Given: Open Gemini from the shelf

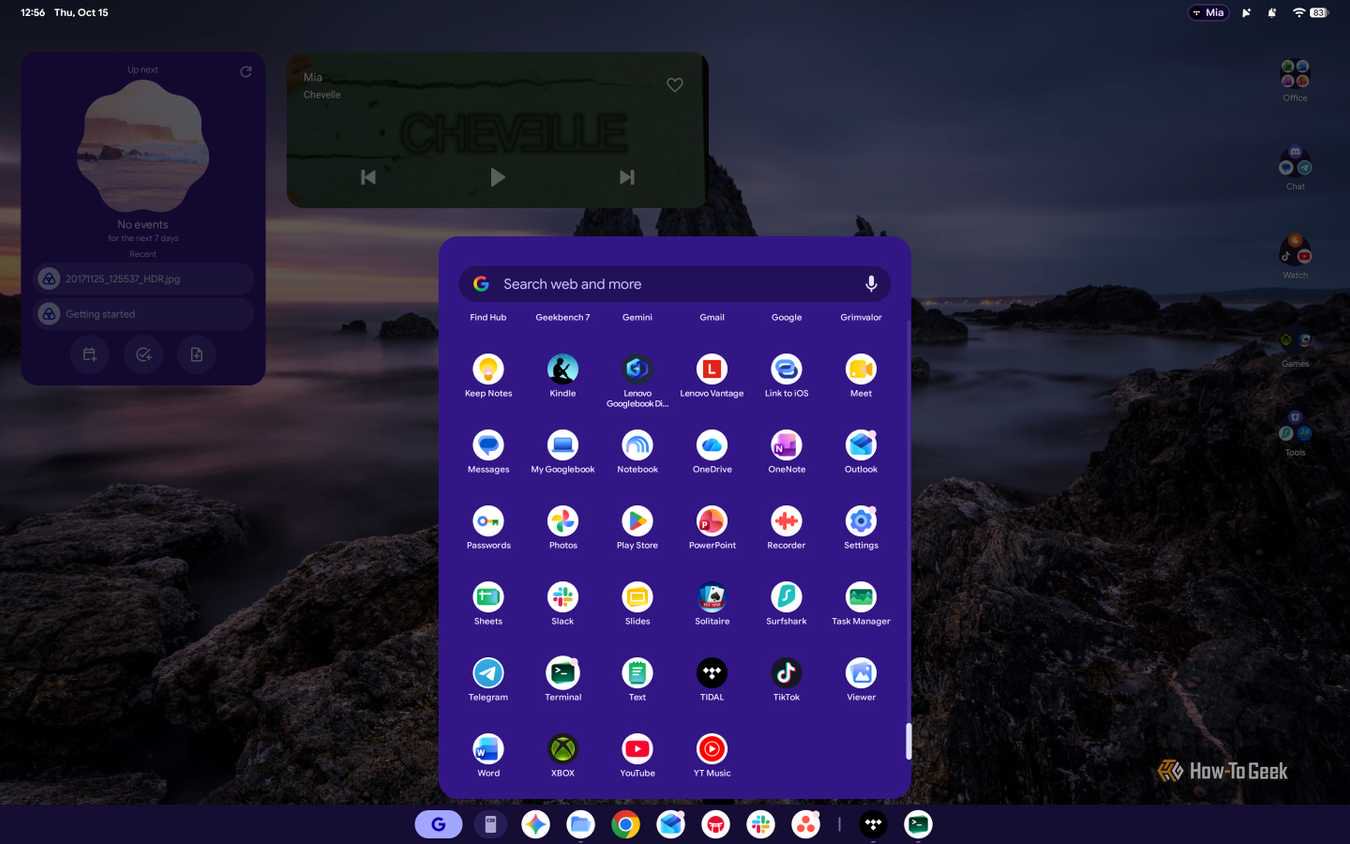Looking at the screenshot, I should [536, 825].
